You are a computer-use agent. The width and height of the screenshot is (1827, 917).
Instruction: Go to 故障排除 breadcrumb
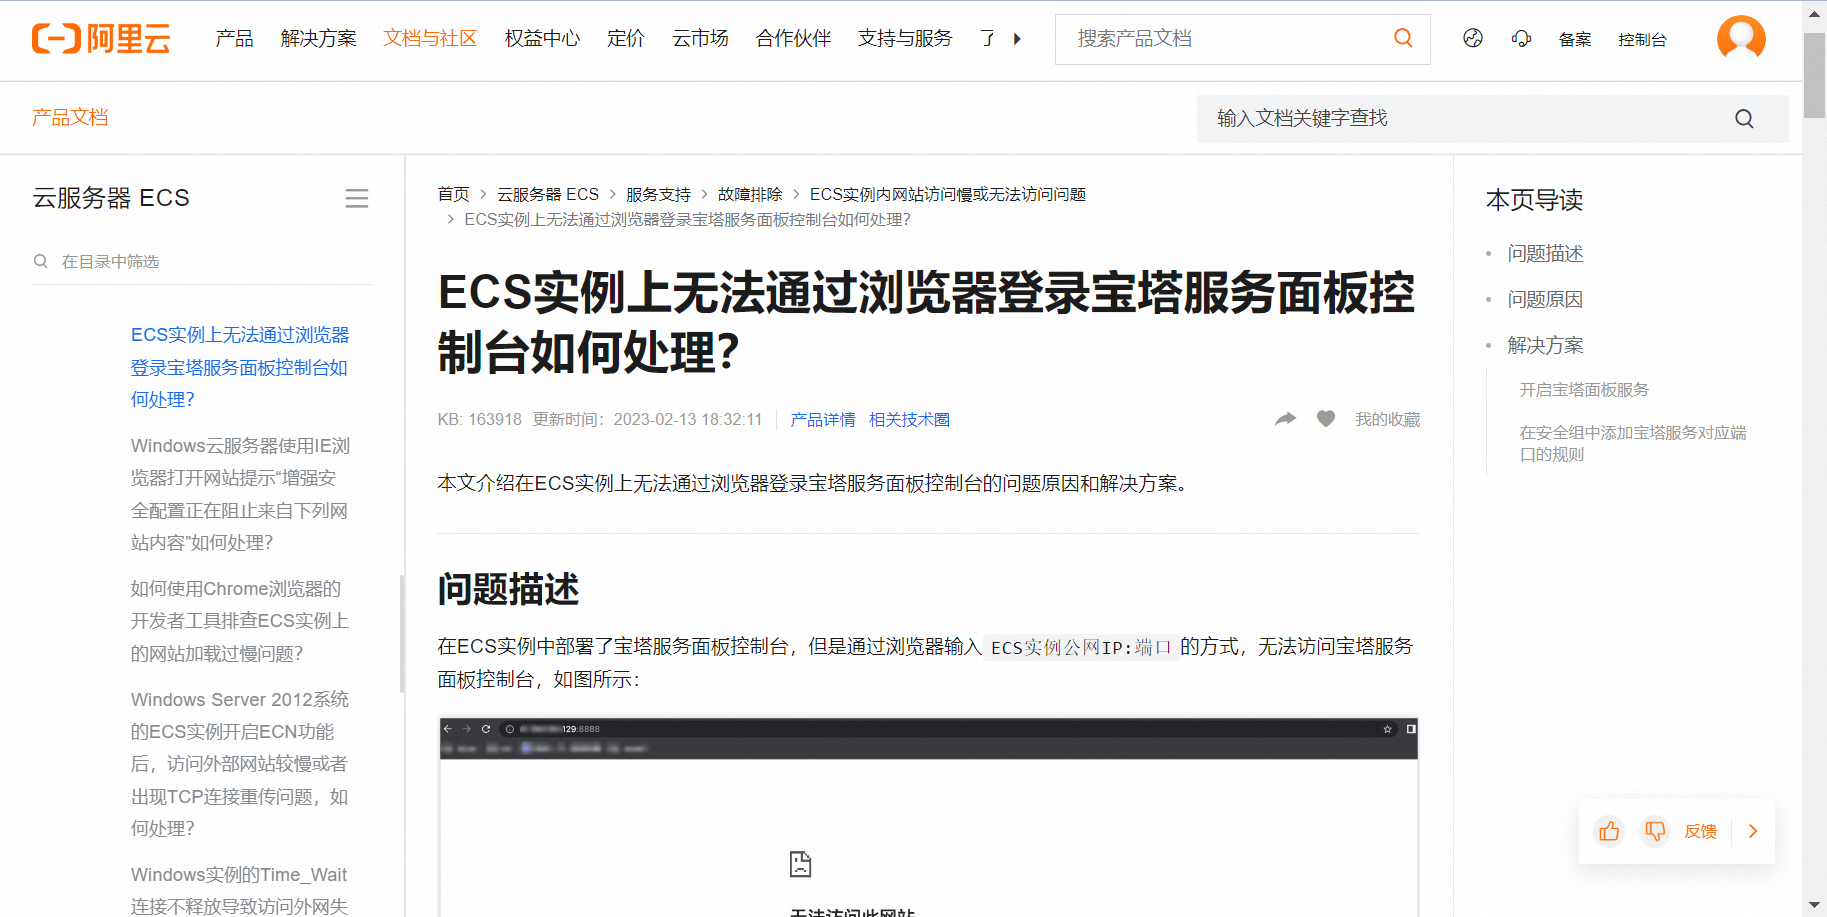(x=750, y=194)
